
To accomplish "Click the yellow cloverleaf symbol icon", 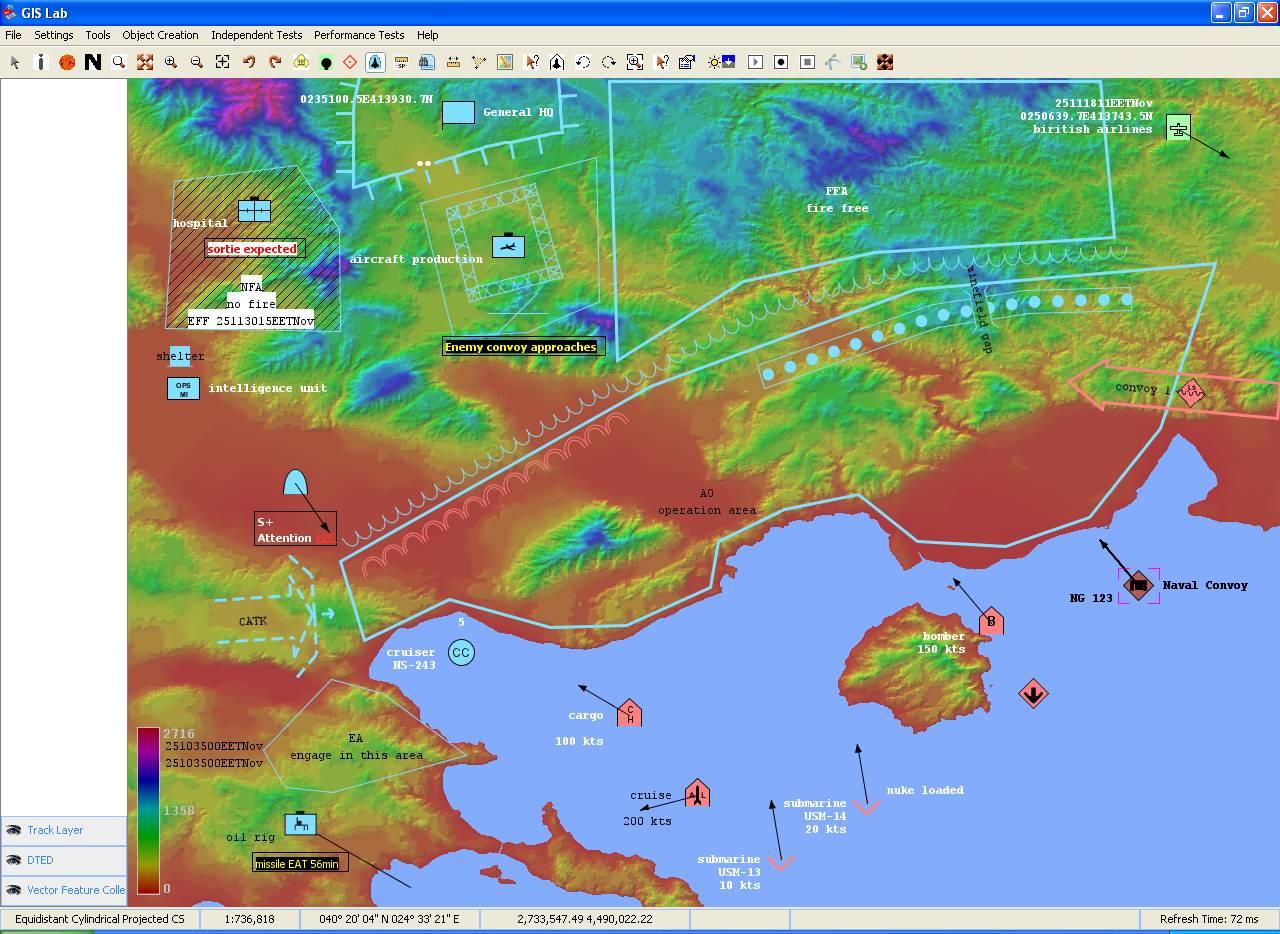I will (x=301, y=62).
